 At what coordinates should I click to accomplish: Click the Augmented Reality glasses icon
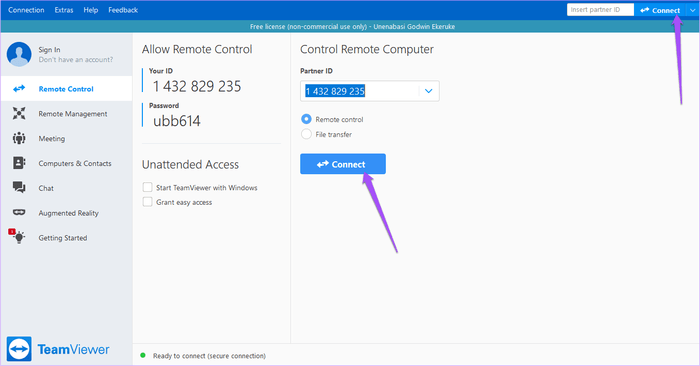[x=19, y=212]
